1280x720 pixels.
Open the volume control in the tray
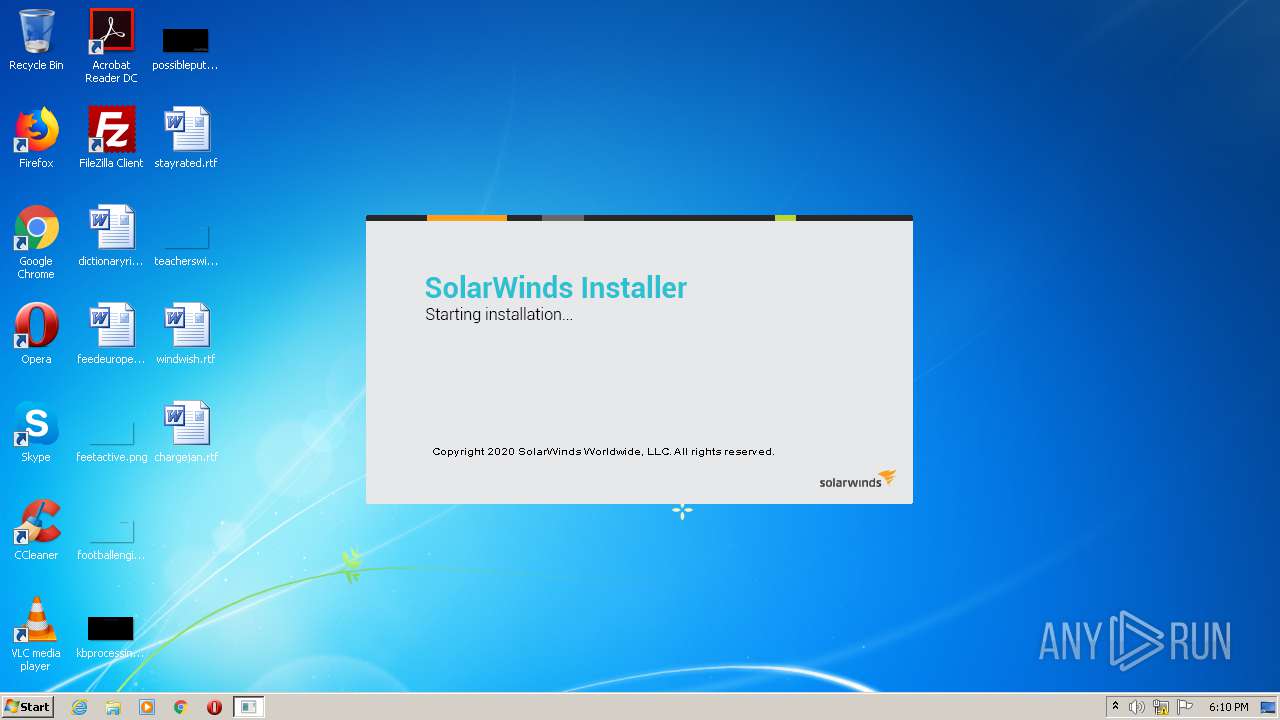point(1137,707)
